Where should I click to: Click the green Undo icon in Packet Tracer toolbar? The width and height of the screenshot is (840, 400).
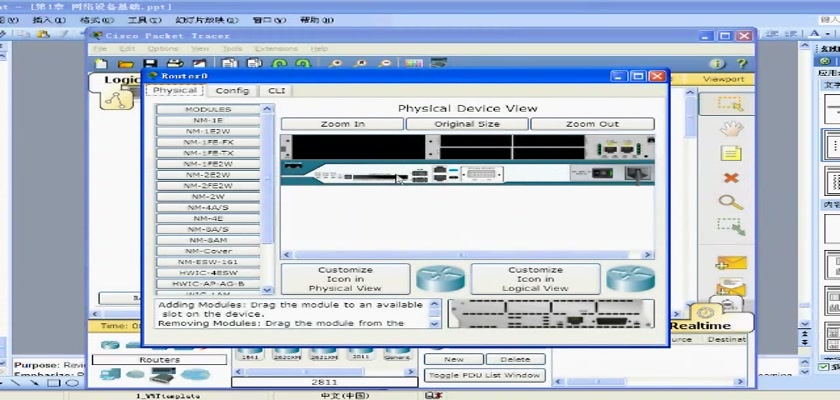tap(279, 64)
